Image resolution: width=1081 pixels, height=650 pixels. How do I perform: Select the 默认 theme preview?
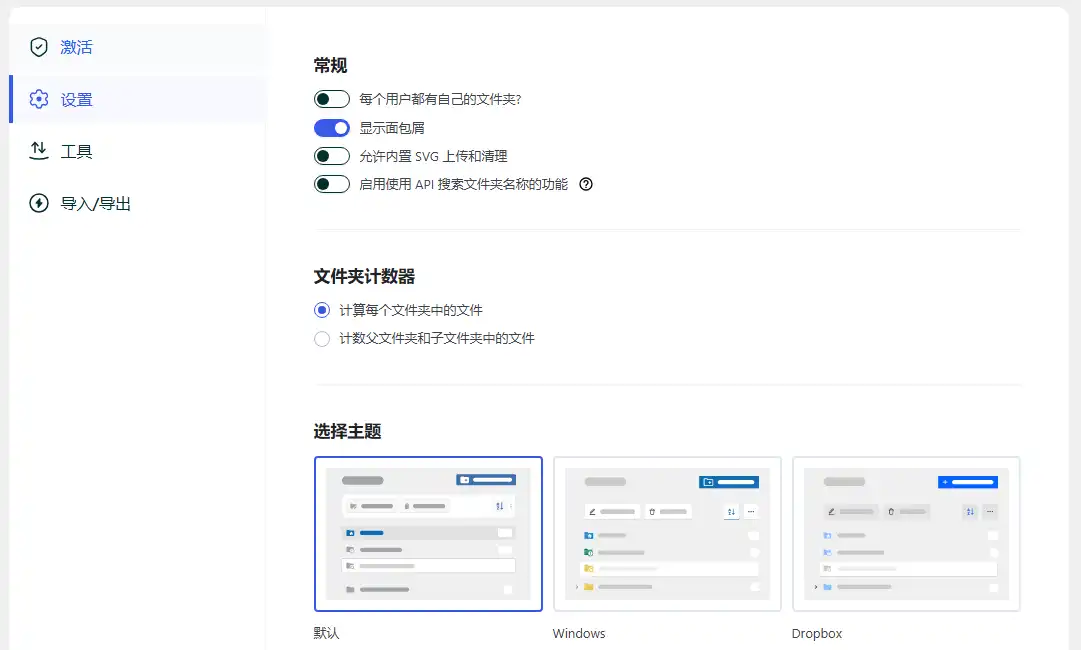tap(428, 533)
